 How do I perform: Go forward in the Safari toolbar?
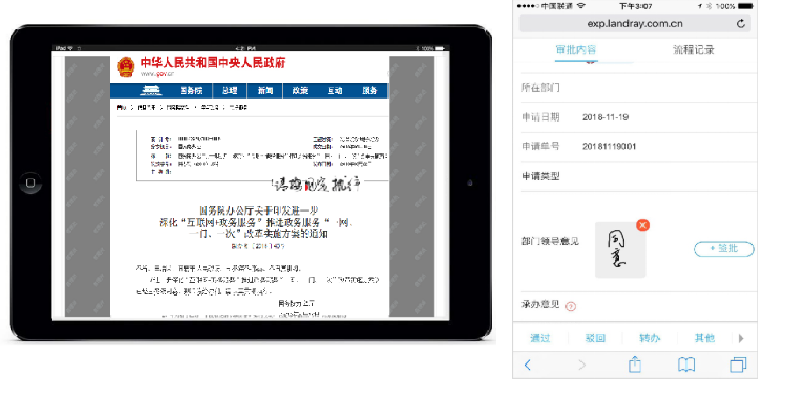point(582,365)
